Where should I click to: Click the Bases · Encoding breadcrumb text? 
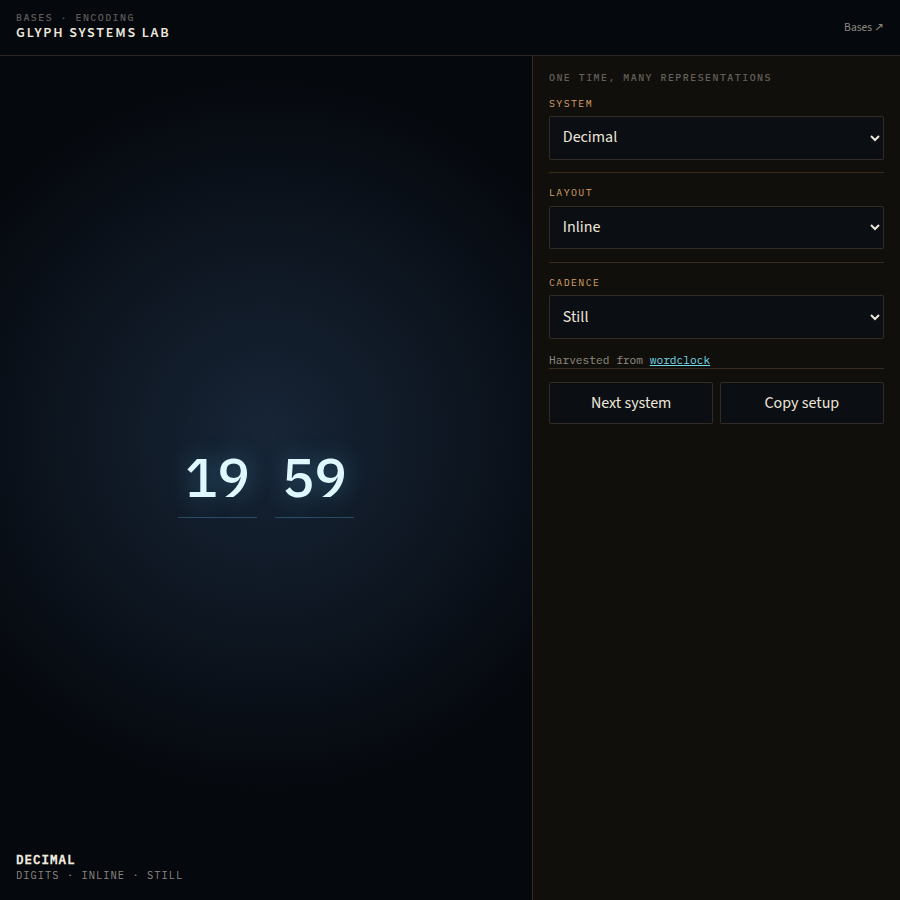click(x=75, y=18)
